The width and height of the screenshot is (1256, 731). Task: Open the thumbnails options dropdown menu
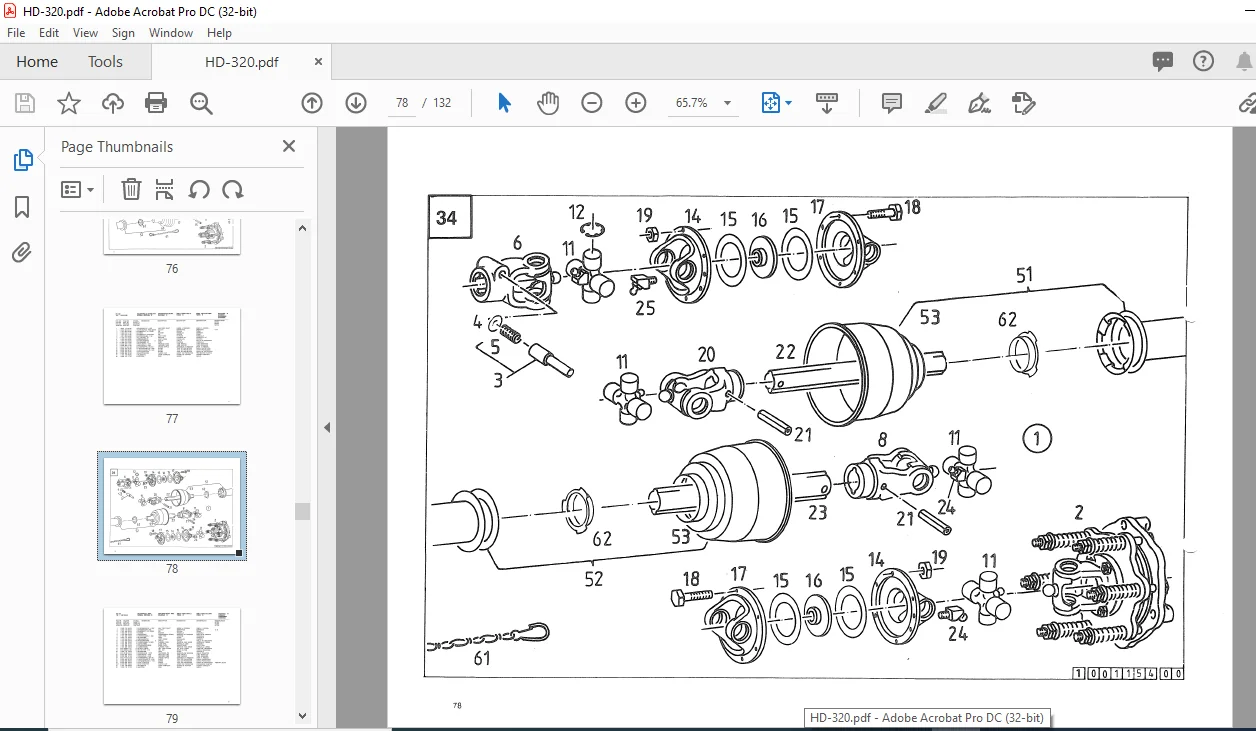coord(77,189)
